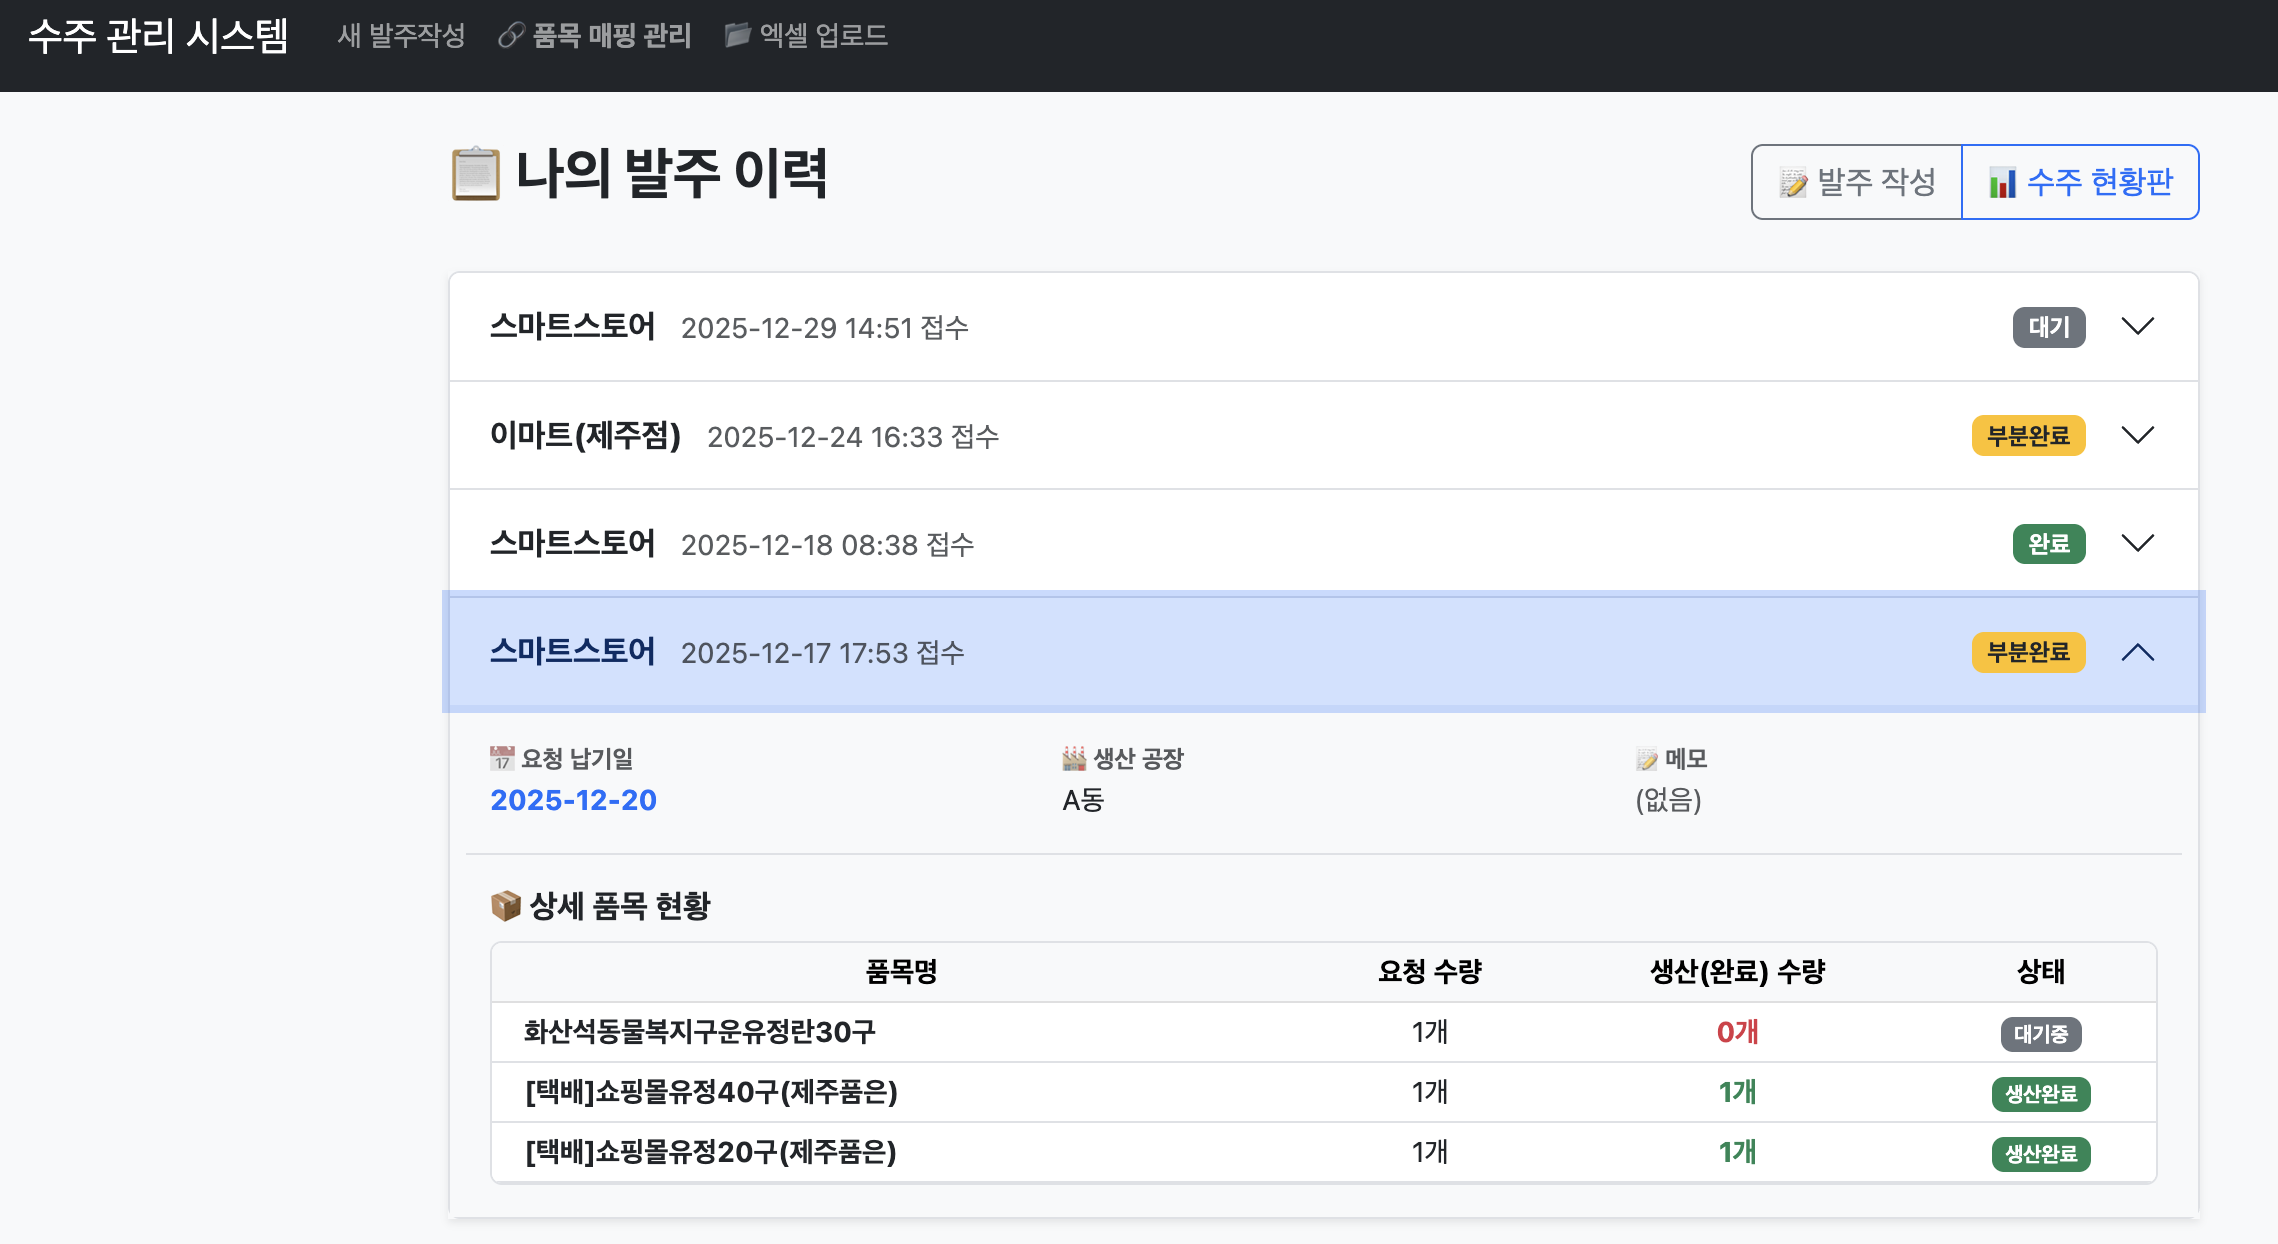
Task: Click the calendar icon next to 요청 납기일
Action: (502, 759)
